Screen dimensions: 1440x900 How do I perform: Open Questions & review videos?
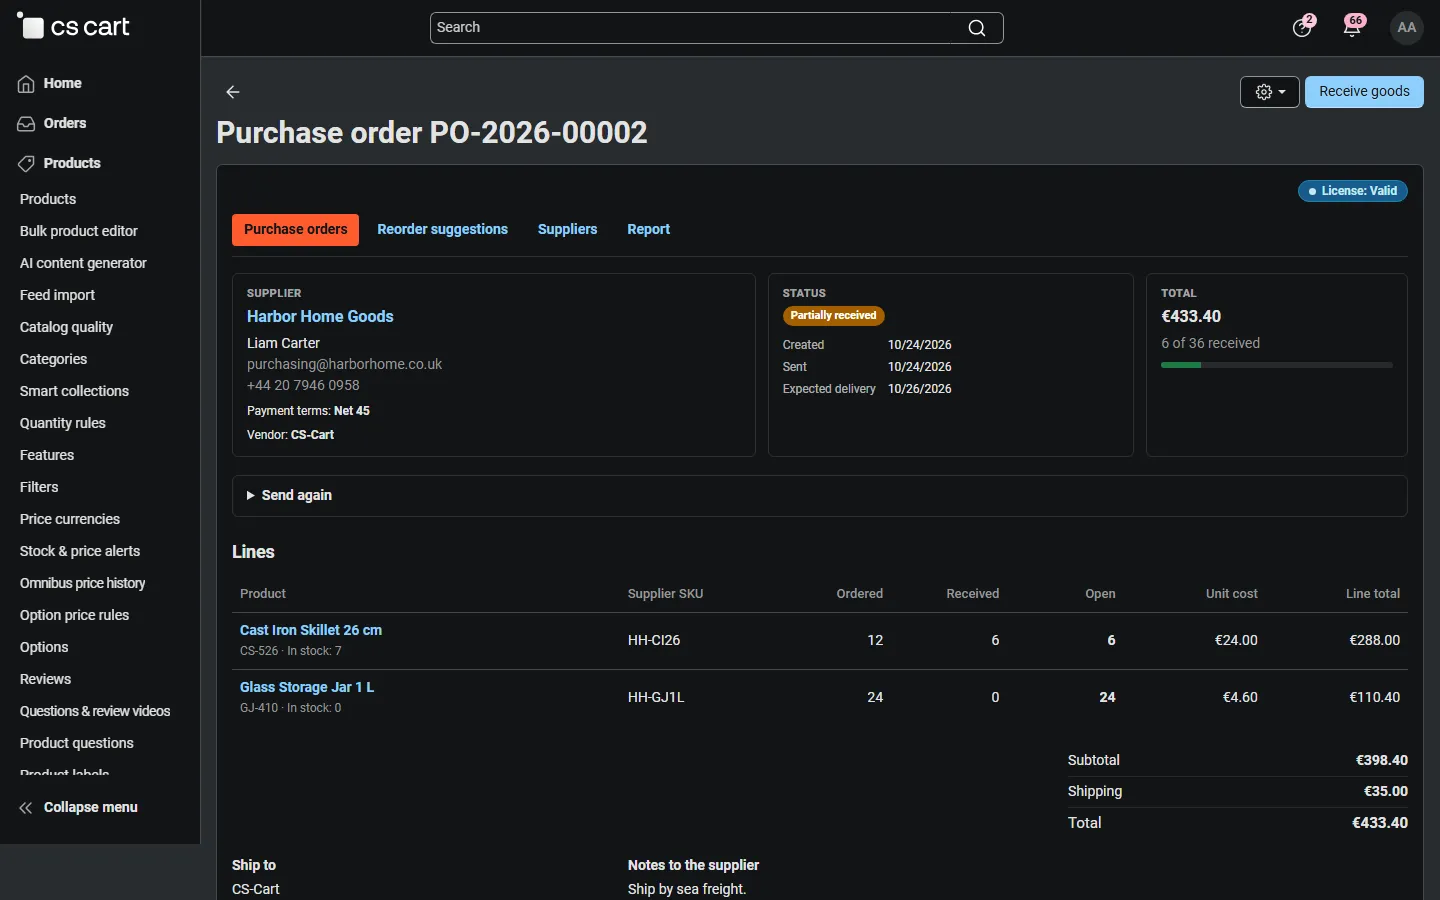coord(95,712)
